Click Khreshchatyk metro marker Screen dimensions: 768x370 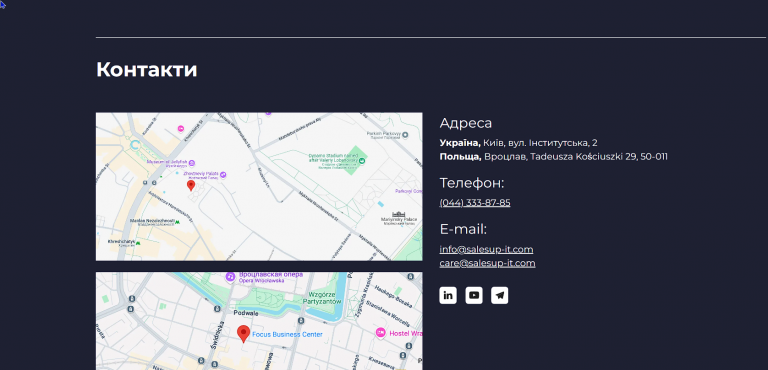pyautogui.click(x=138, y=242)
